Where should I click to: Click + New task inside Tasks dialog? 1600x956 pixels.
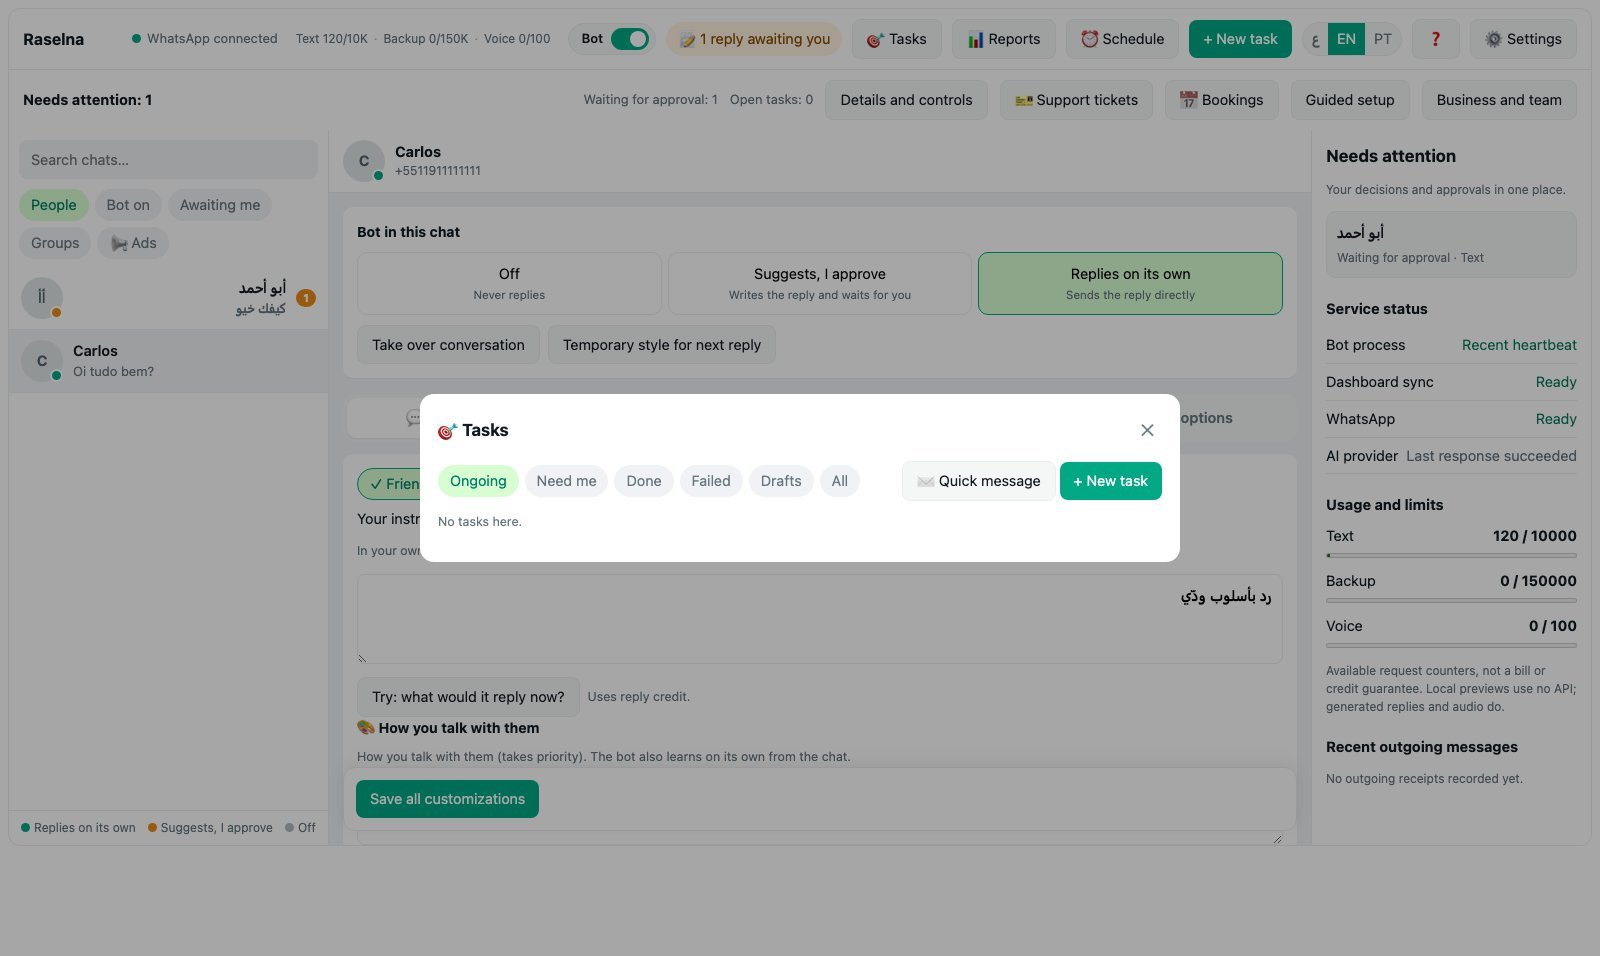(1111, 481)
